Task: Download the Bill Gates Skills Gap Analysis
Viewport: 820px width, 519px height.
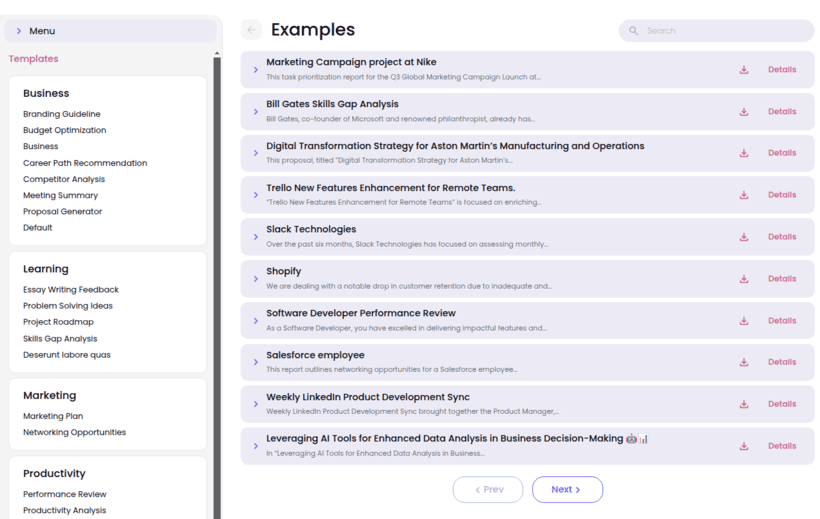Action: tap(743, 112)
